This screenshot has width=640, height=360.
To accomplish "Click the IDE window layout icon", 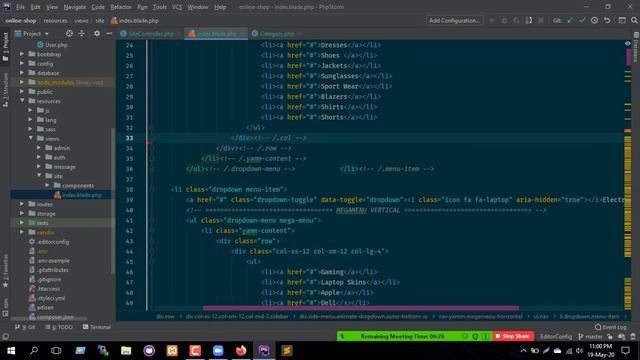I will 622,20.
